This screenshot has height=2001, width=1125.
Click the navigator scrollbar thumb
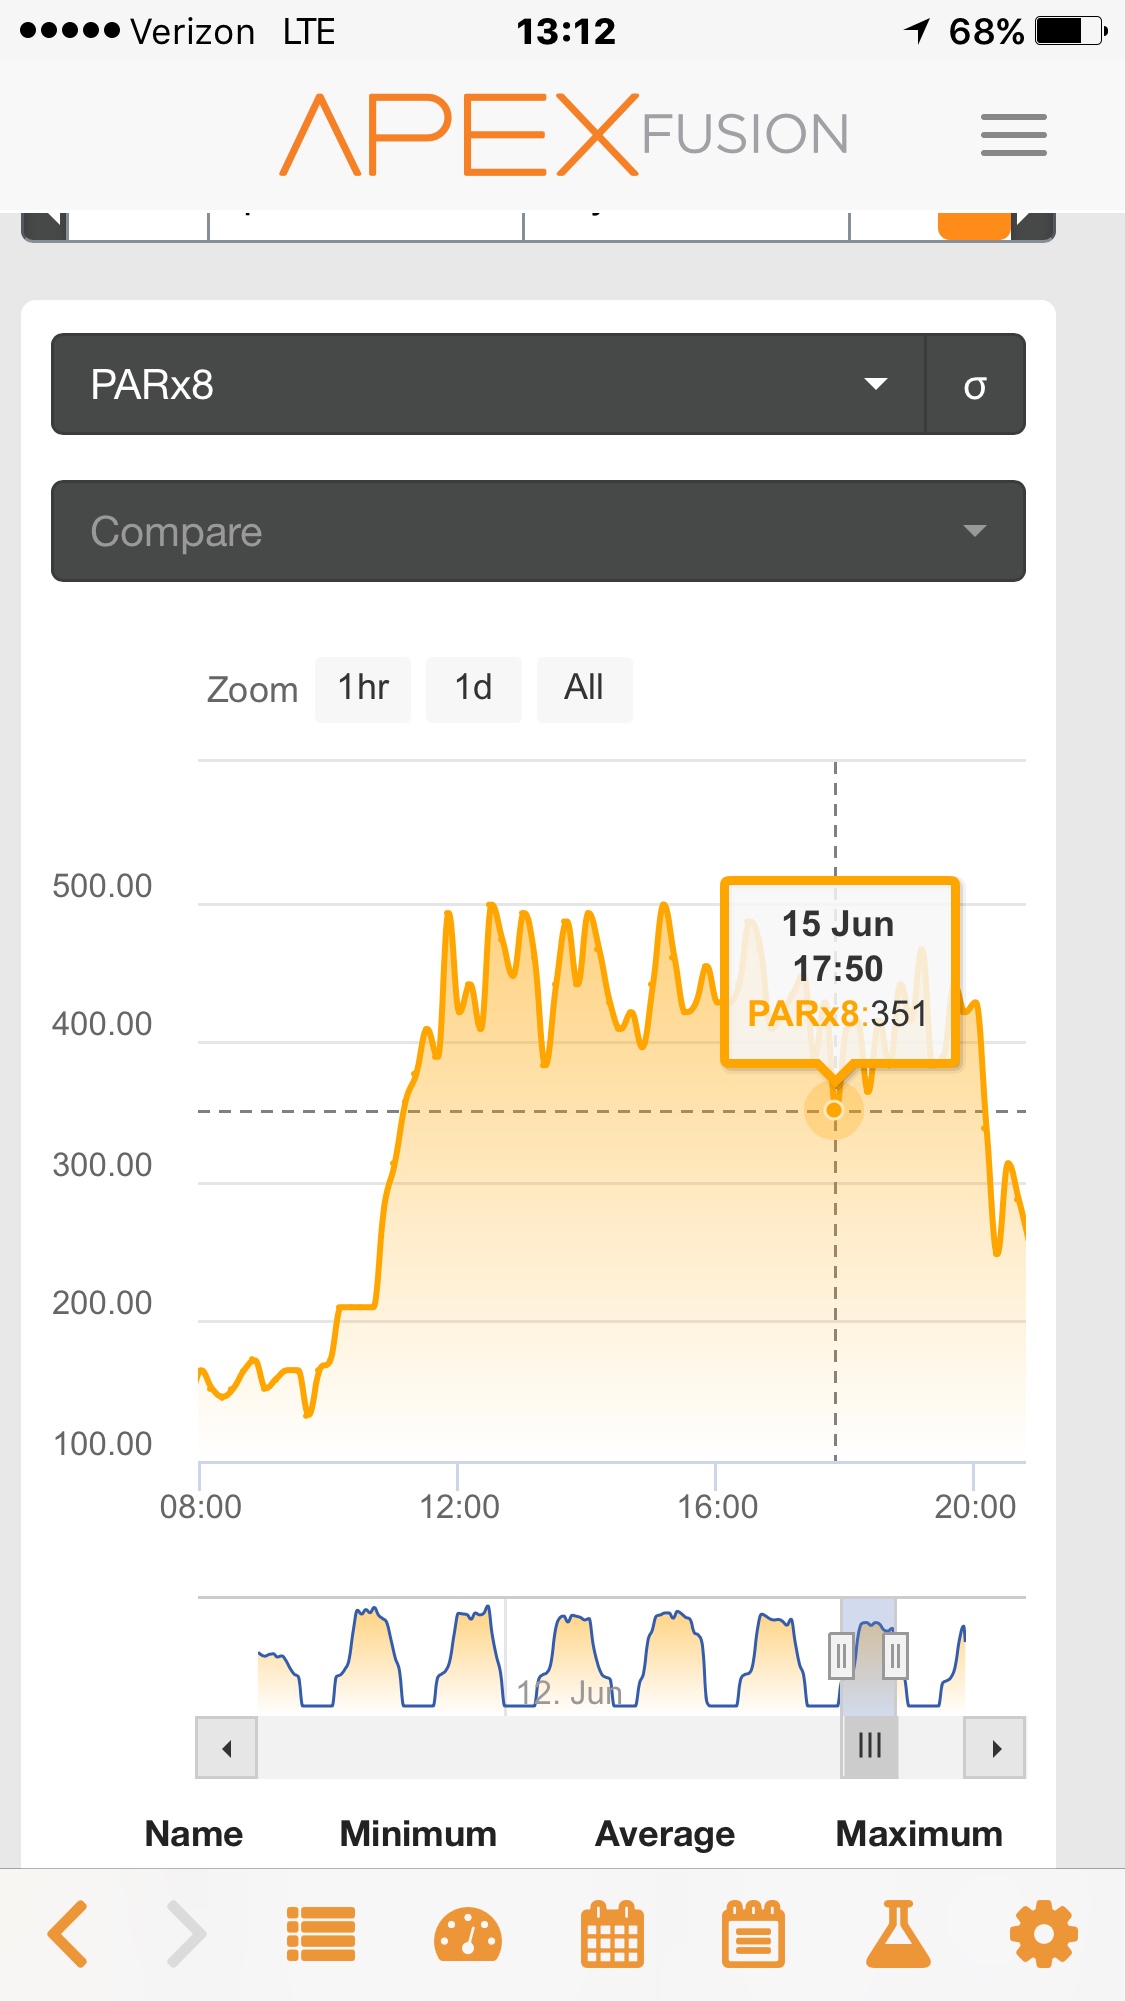[x=869, y=1747]
